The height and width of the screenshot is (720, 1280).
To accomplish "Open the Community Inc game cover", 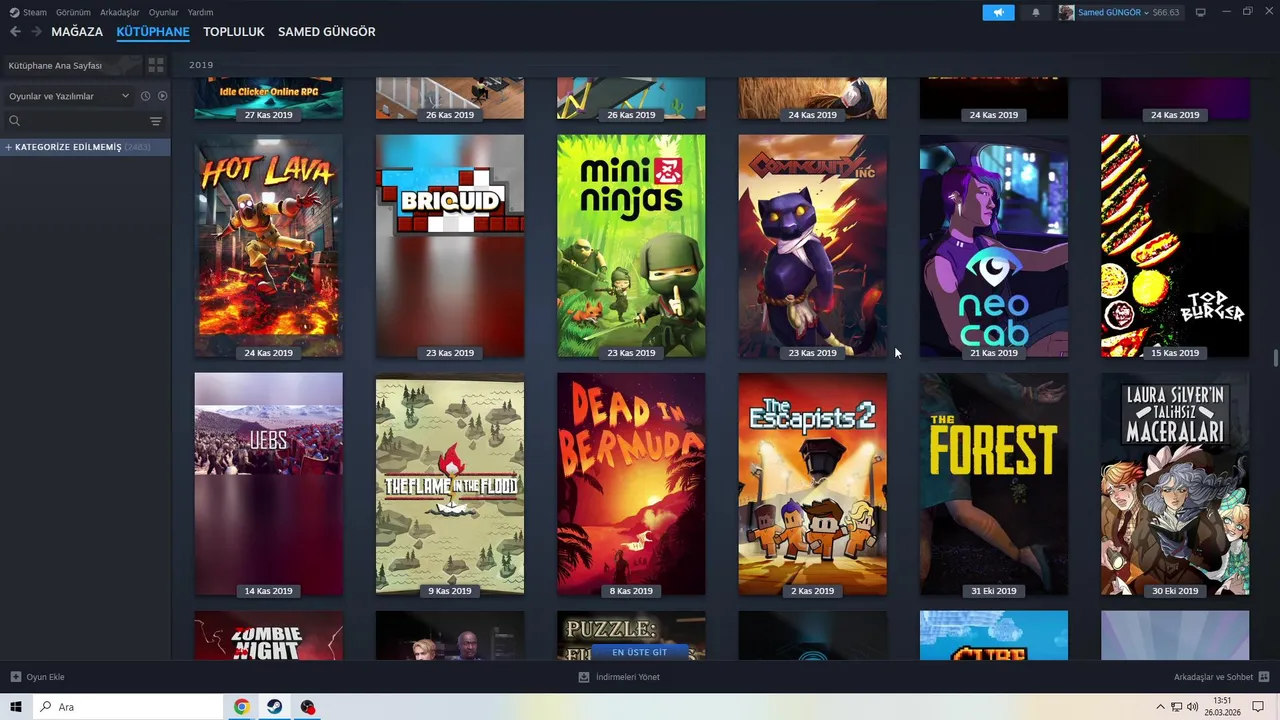I will point(812,246).
